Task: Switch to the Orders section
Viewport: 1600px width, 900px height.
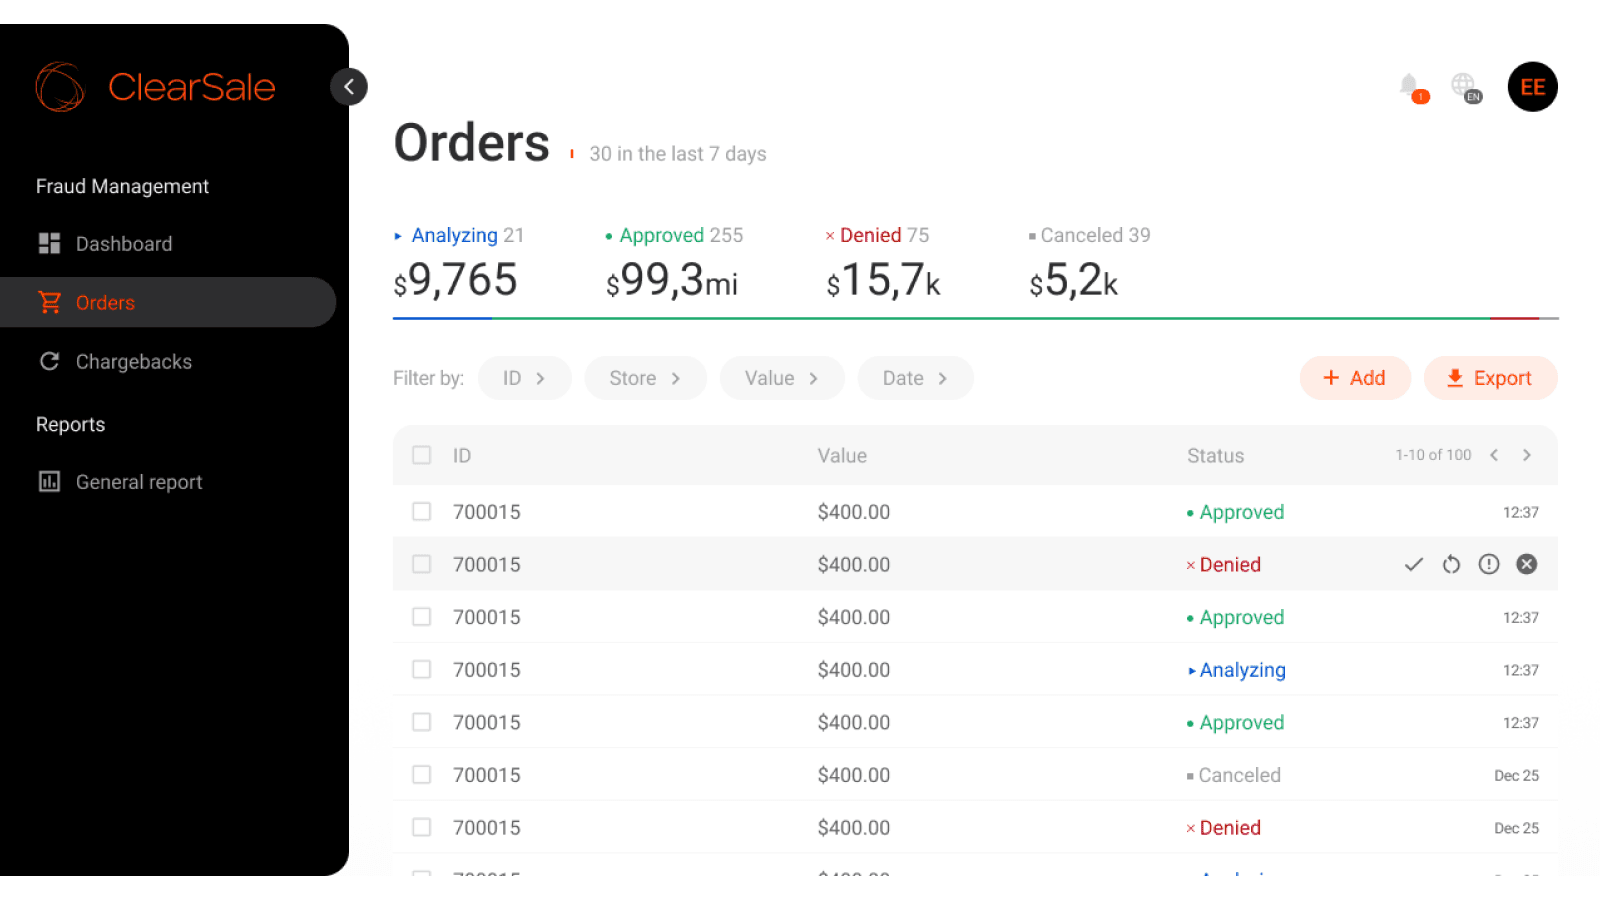Action: click(105, 302)
